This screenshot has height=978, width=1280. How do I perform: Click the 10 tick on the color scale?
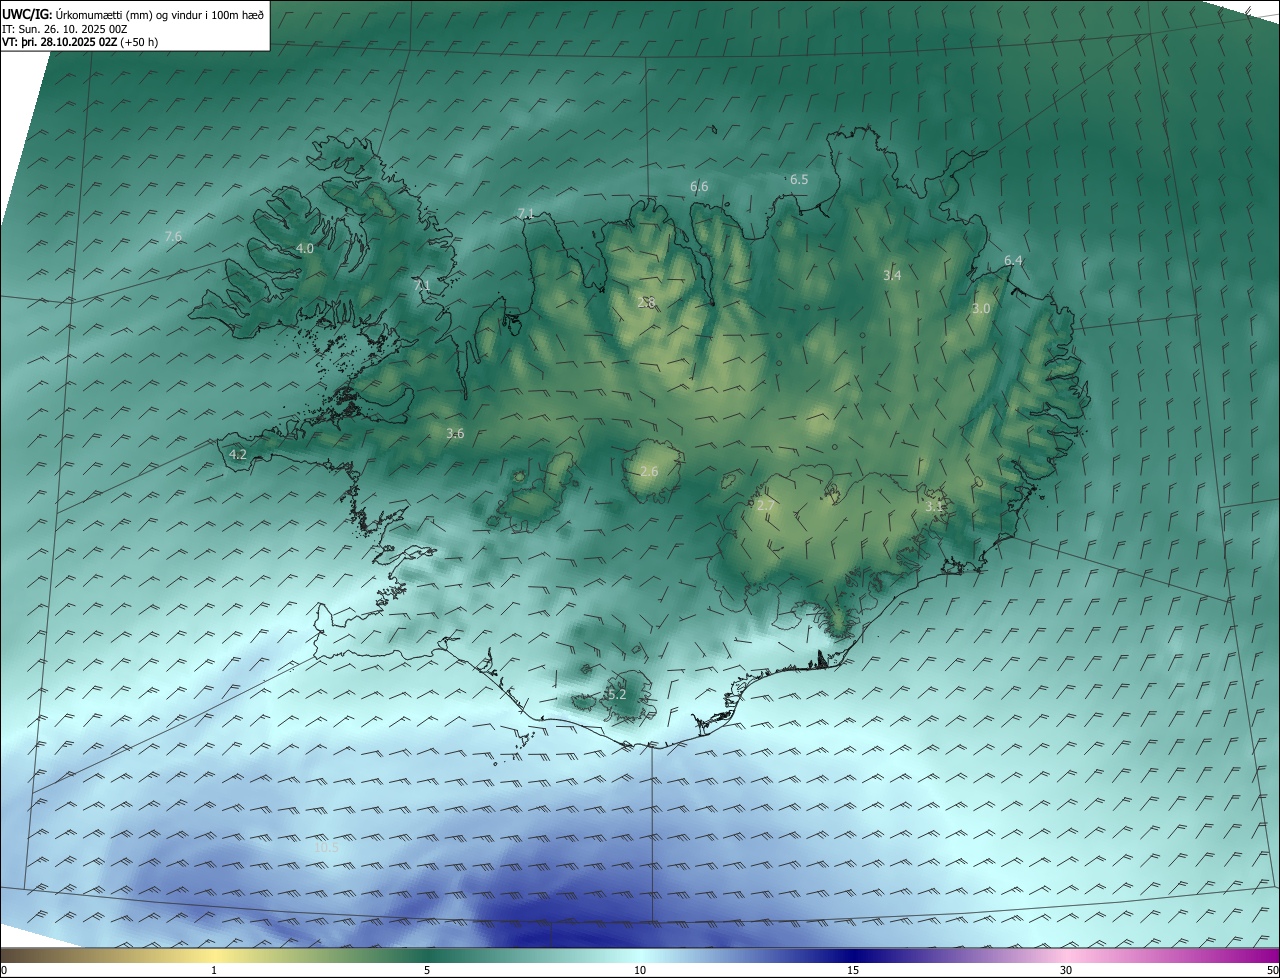tap(640, 970)
